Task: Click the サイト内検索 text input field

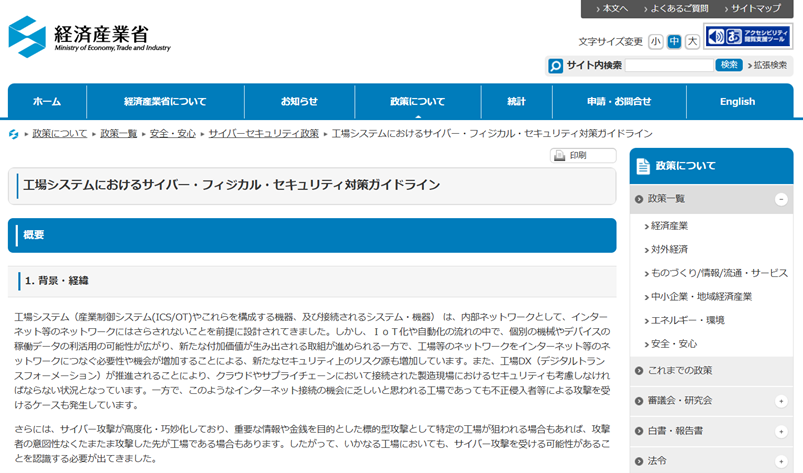Action: [x=669, y=66]
